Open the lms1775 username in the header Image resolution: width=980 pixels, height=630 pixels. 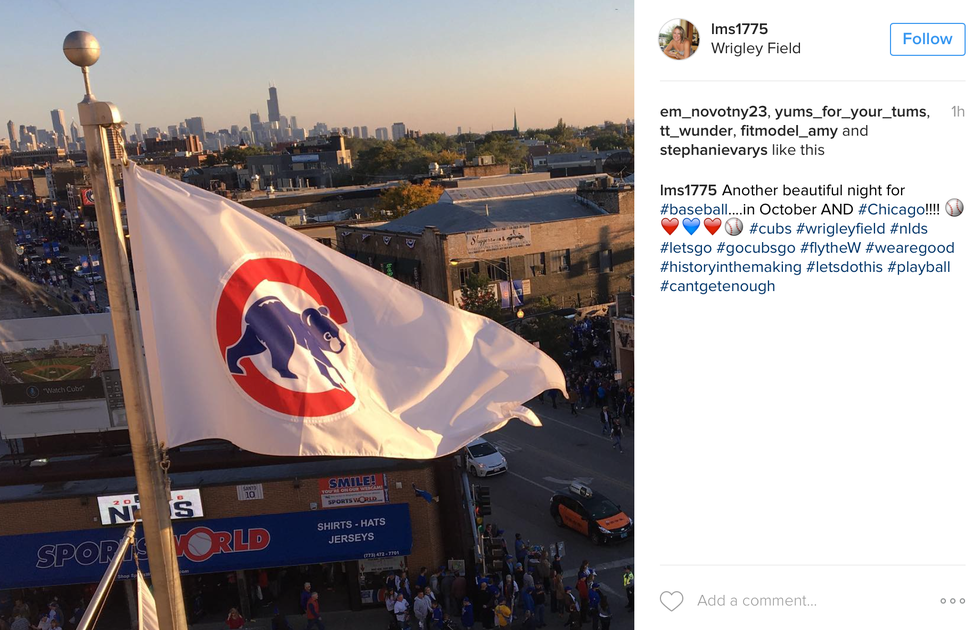point(739,29)
